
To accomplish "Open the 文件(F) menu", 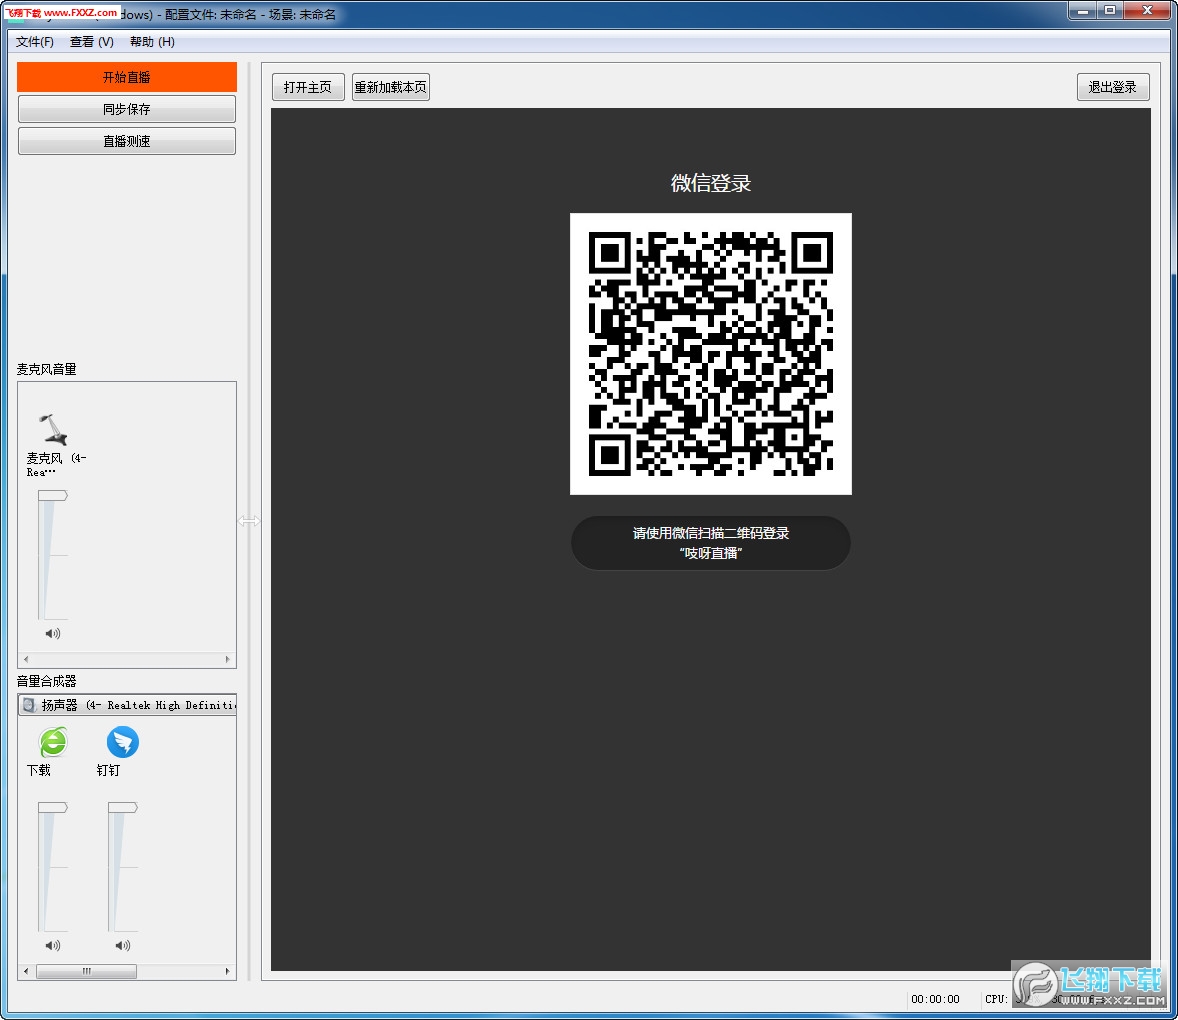I will click(35, 42).
